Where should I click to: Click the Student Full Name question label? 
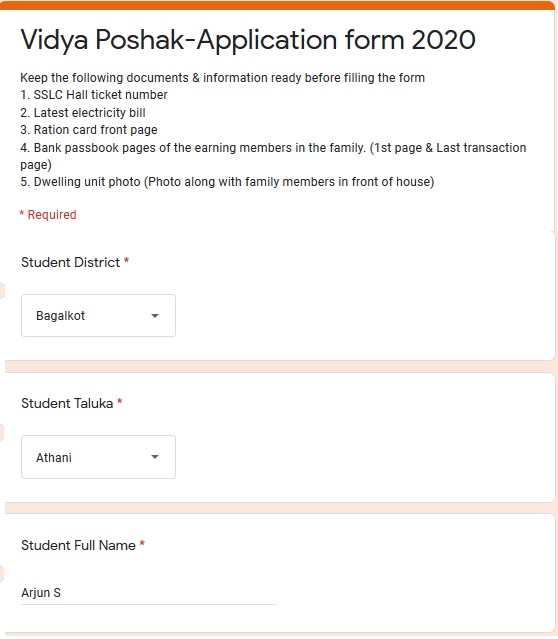[78, 545]
